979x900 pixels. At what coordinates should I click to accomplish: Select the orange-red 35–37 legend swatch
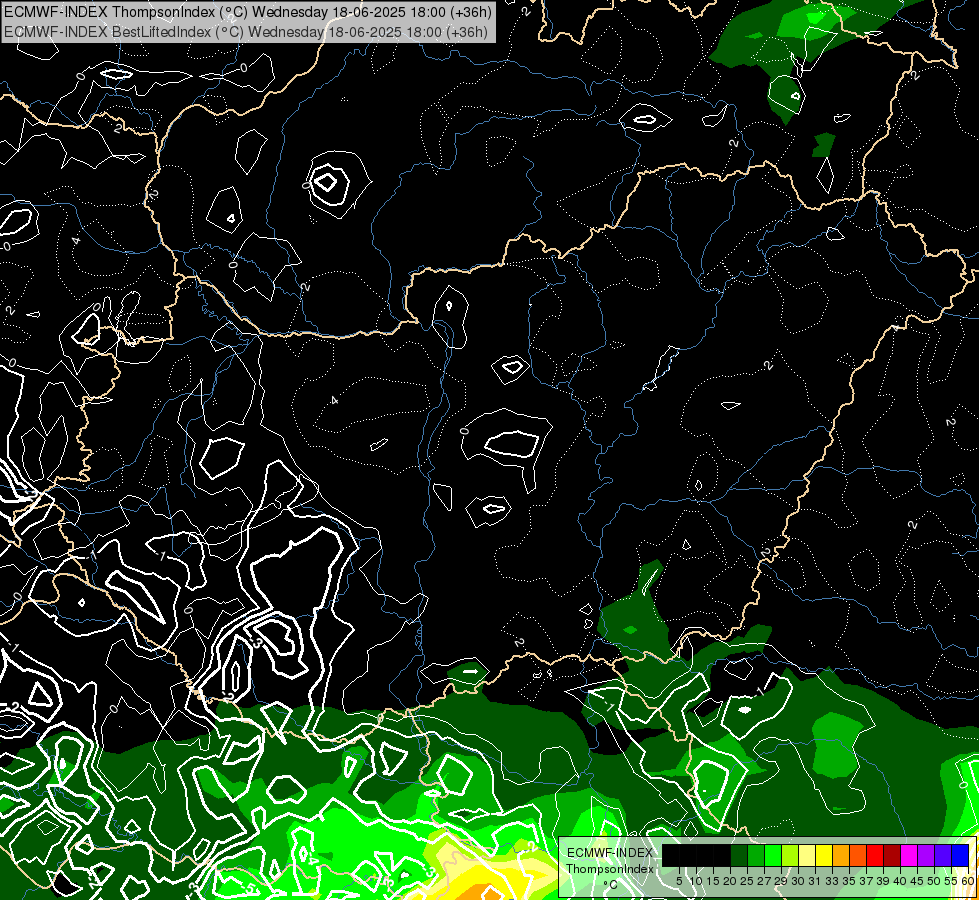point(858,855)
